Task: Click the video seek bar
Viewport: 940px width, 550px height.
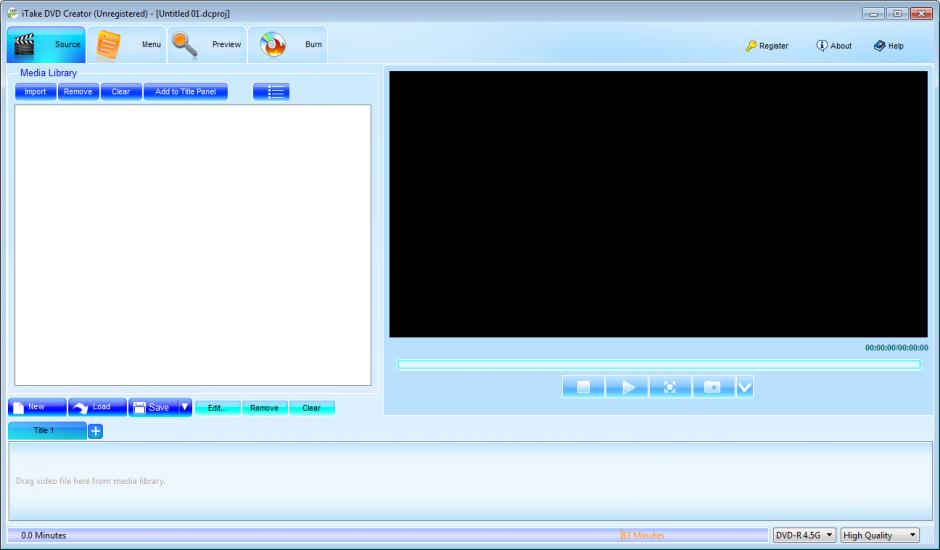Action: pyautogui.click(x=659, y=365)
